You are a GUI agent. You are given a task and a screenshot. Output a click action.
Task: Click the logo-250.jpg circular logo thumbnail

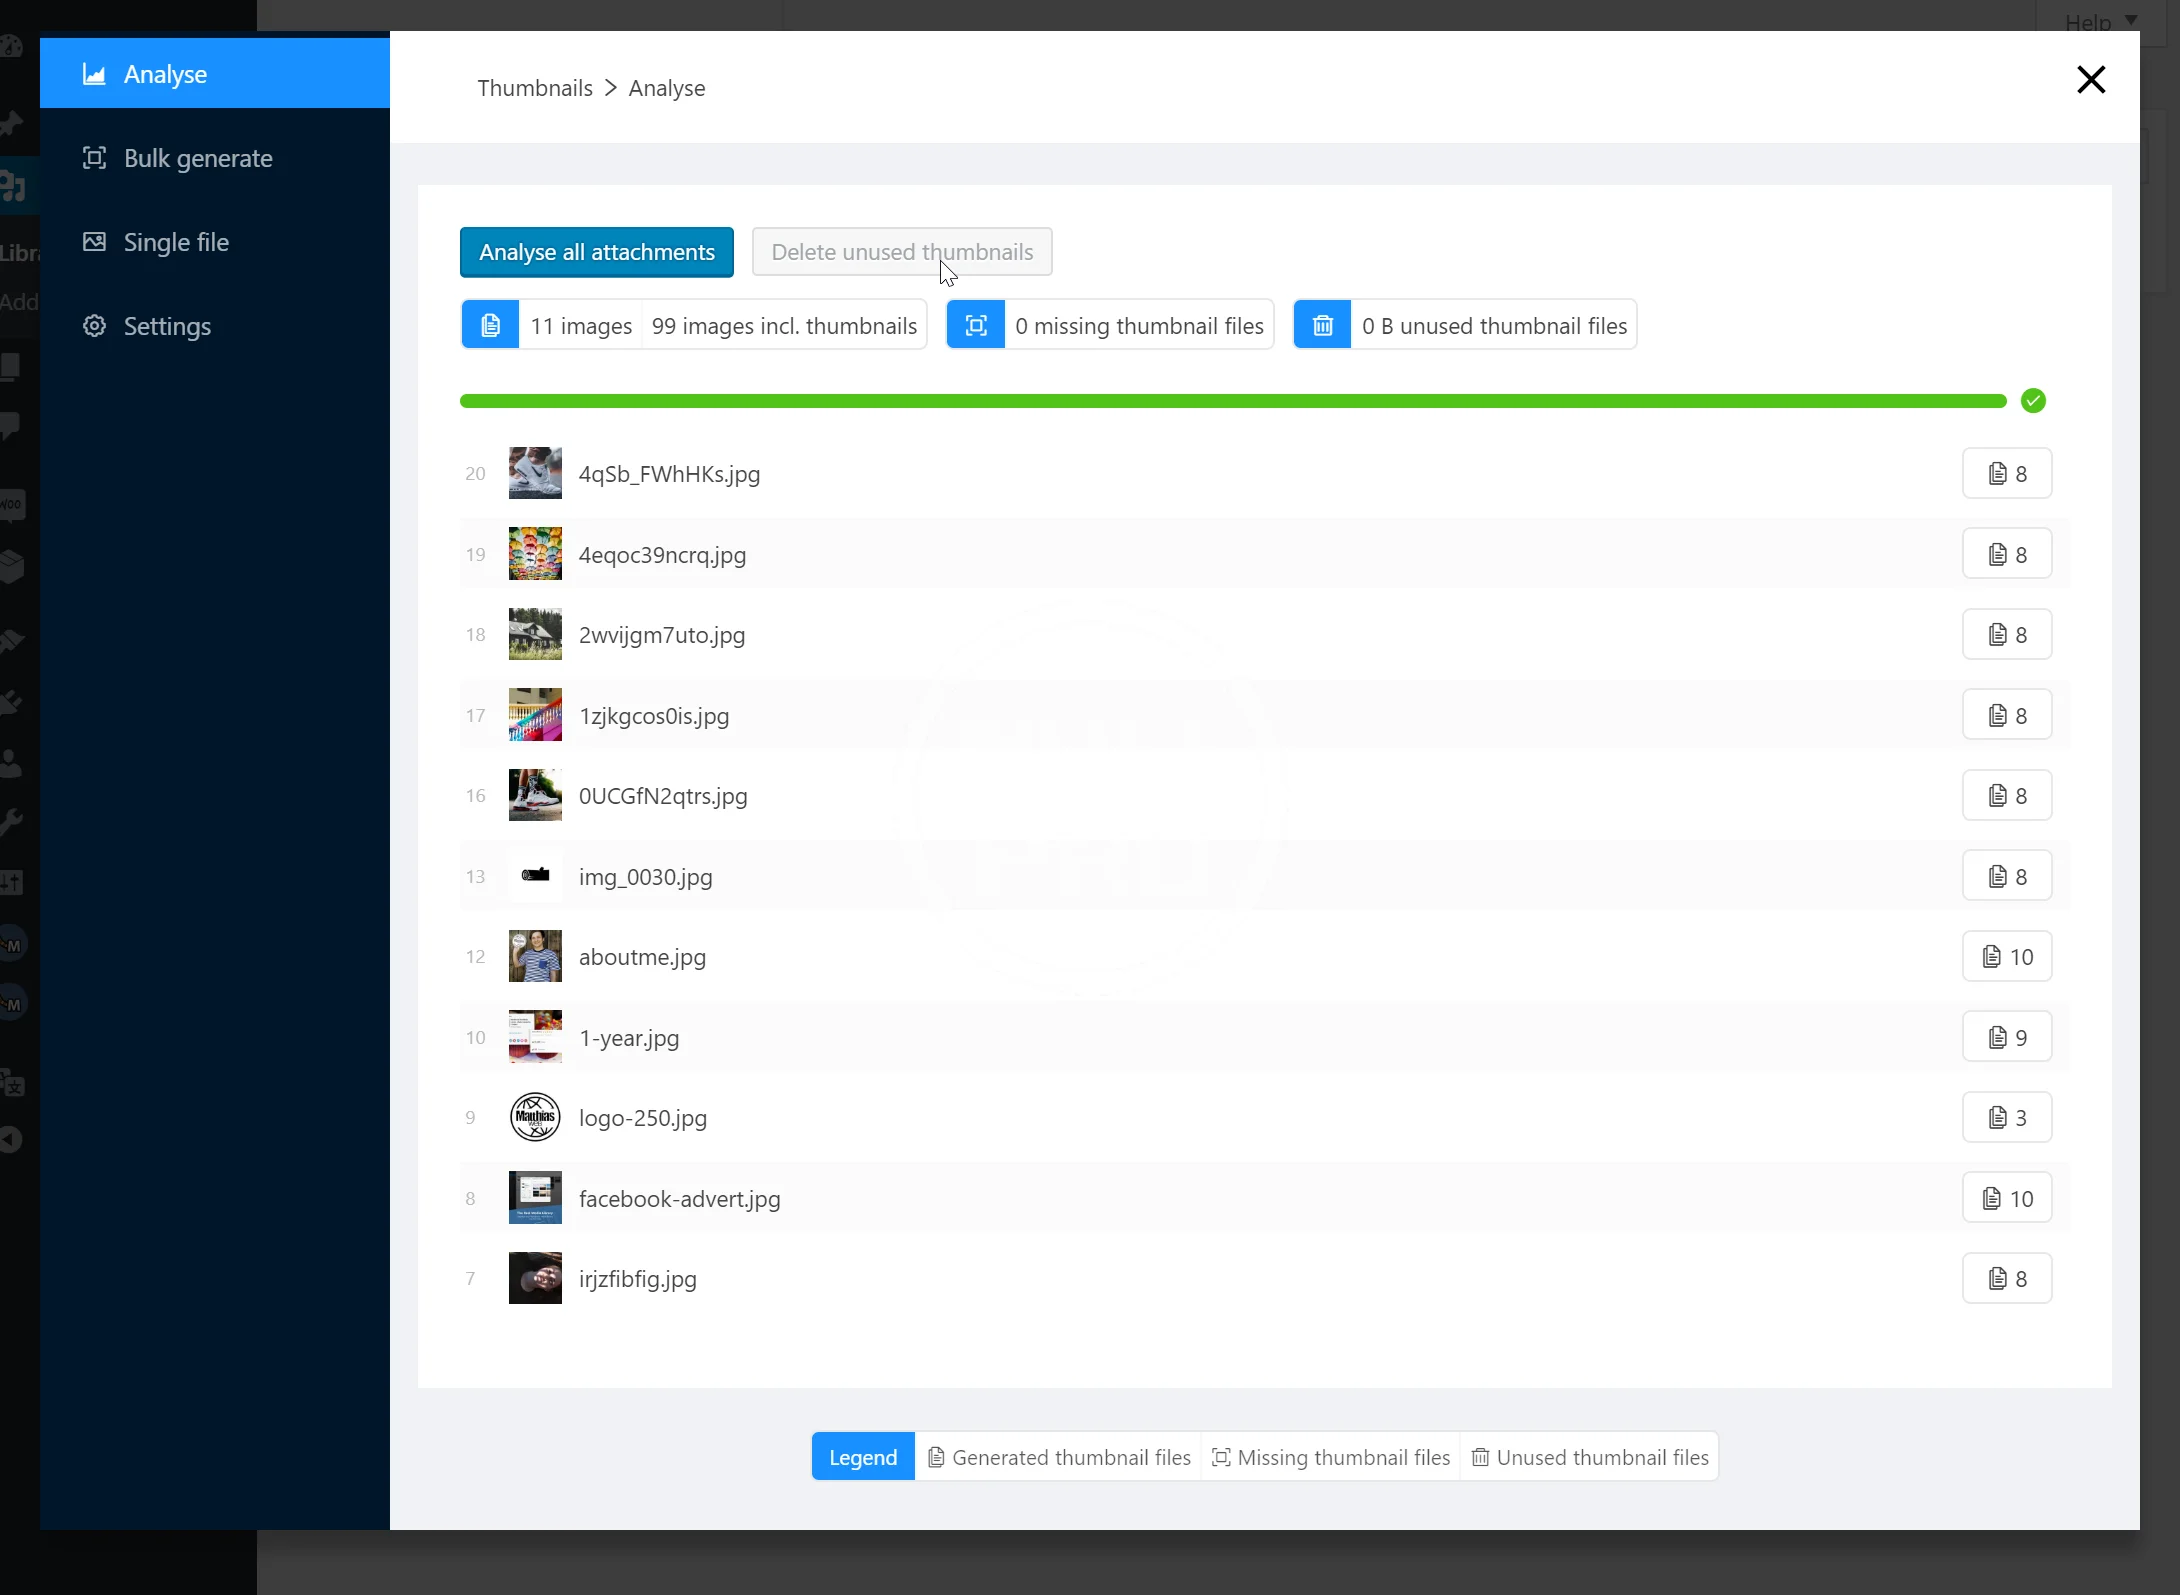pos(535,1118)
